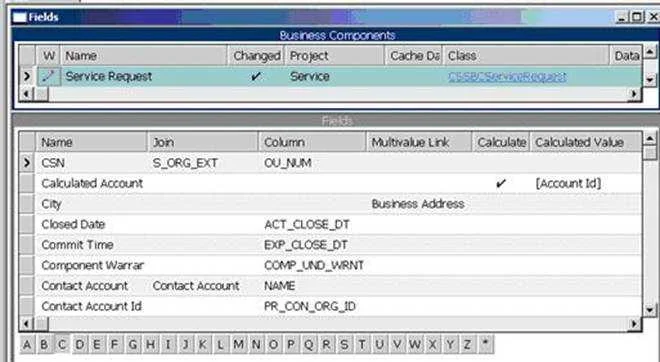Viewport: 660px width, 362px height.
Task: Jump to fields starting with B
Action: coord(44,345)
